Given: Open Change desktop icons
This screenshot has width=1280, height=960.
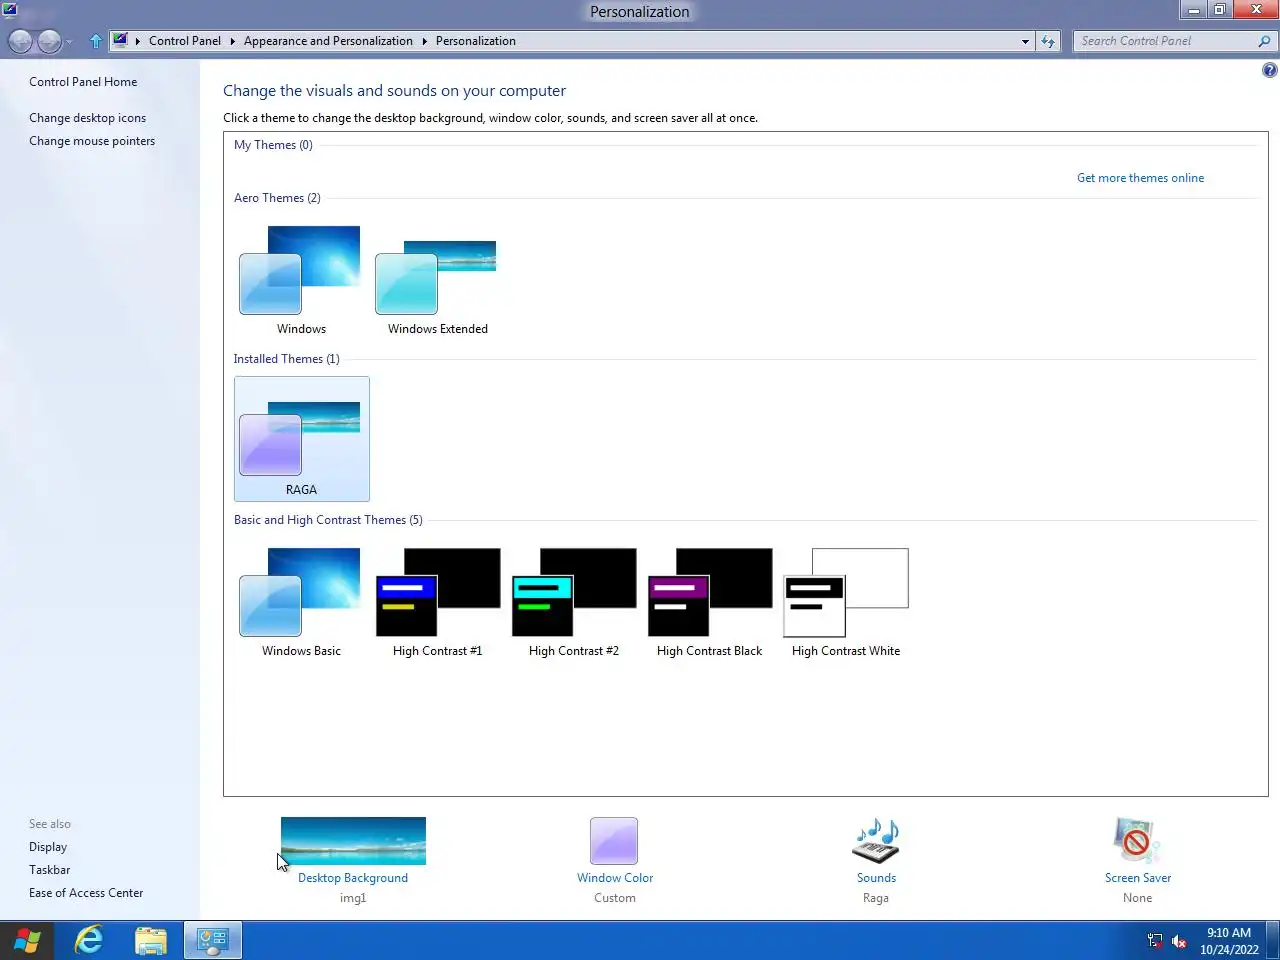Looking at the screenshot, I should click(87, 118).
